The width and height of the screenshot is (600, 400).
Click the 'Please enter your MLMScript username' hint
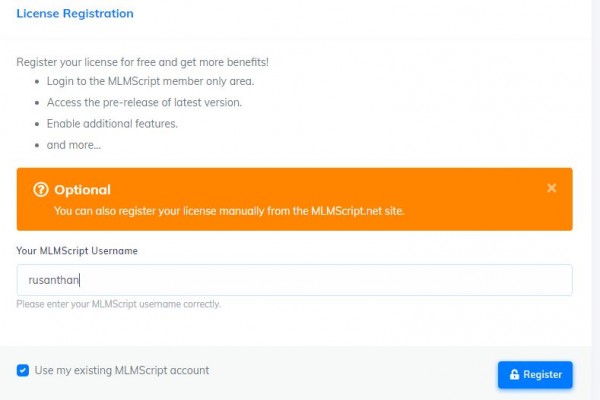click(x=119, y=304)
